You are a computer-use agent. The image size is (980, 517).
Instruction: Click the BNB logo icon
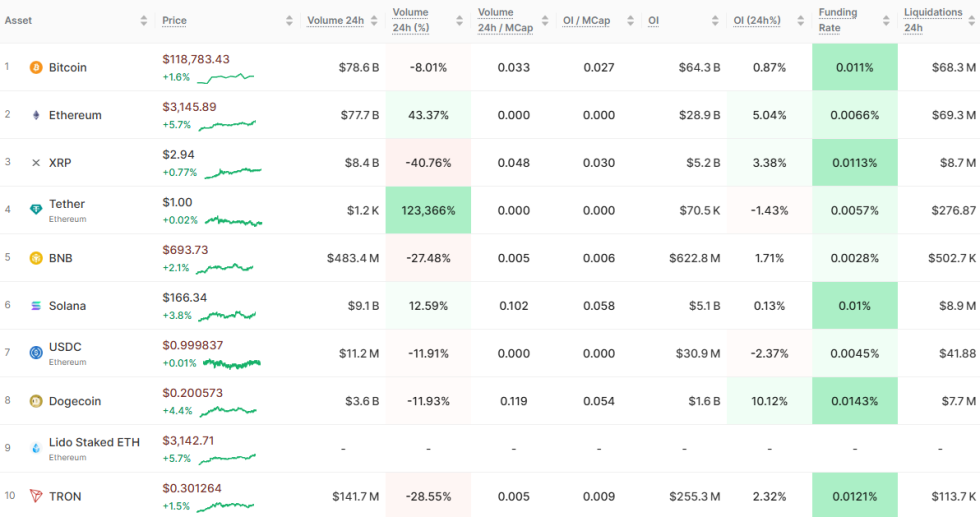36,258
